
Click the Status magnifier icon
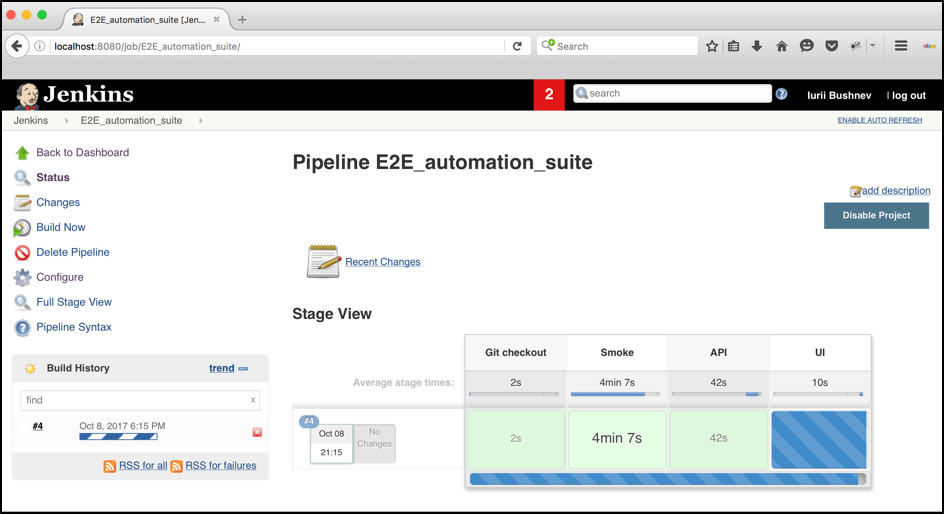tap(22, 178)
